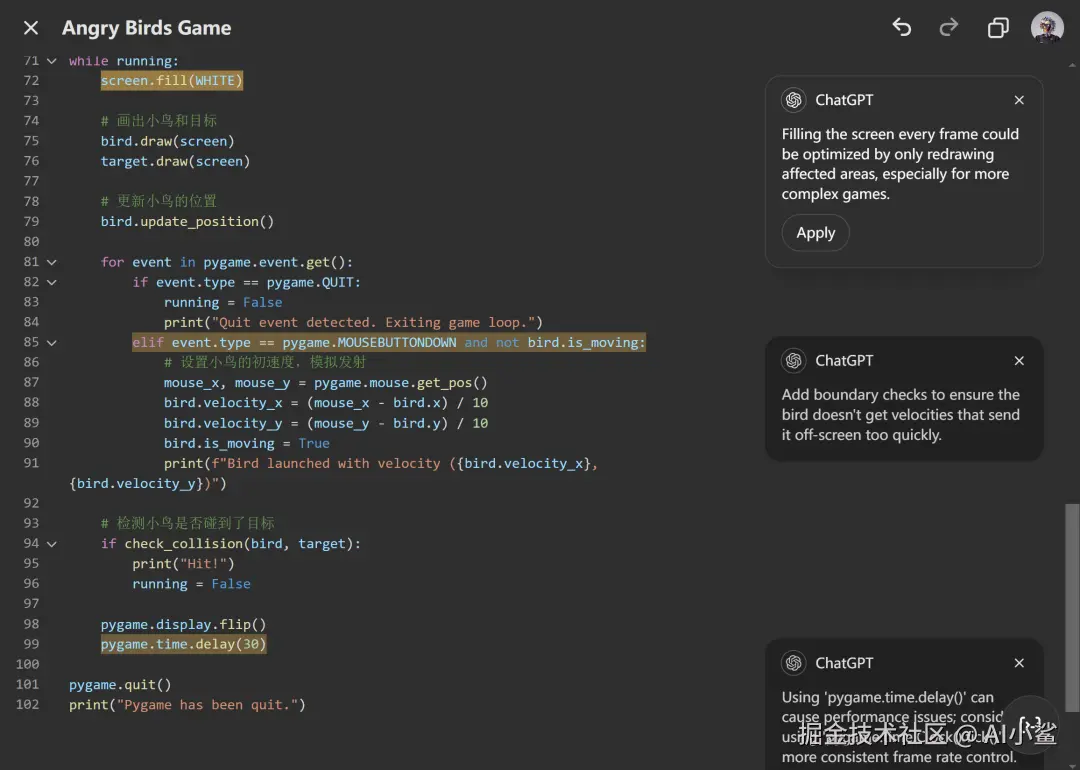Click the mouse_x, mouse_y assignment line

click(x=326, y=383)
